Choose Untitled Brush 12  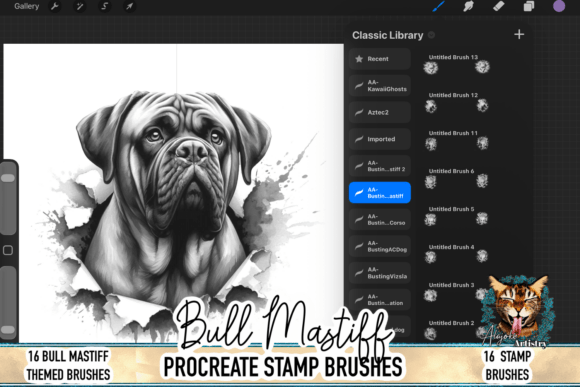(x=457, y=102)
